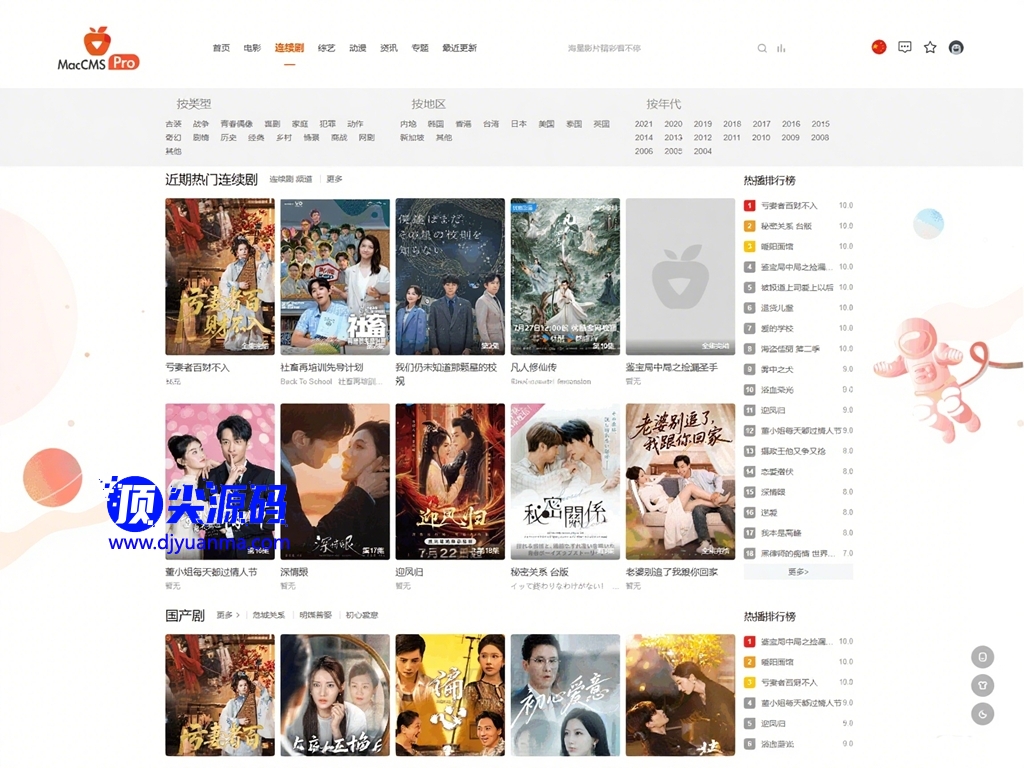Filter series by year 2021
The image size is (1024, 768).
click(x=644, y=124)
